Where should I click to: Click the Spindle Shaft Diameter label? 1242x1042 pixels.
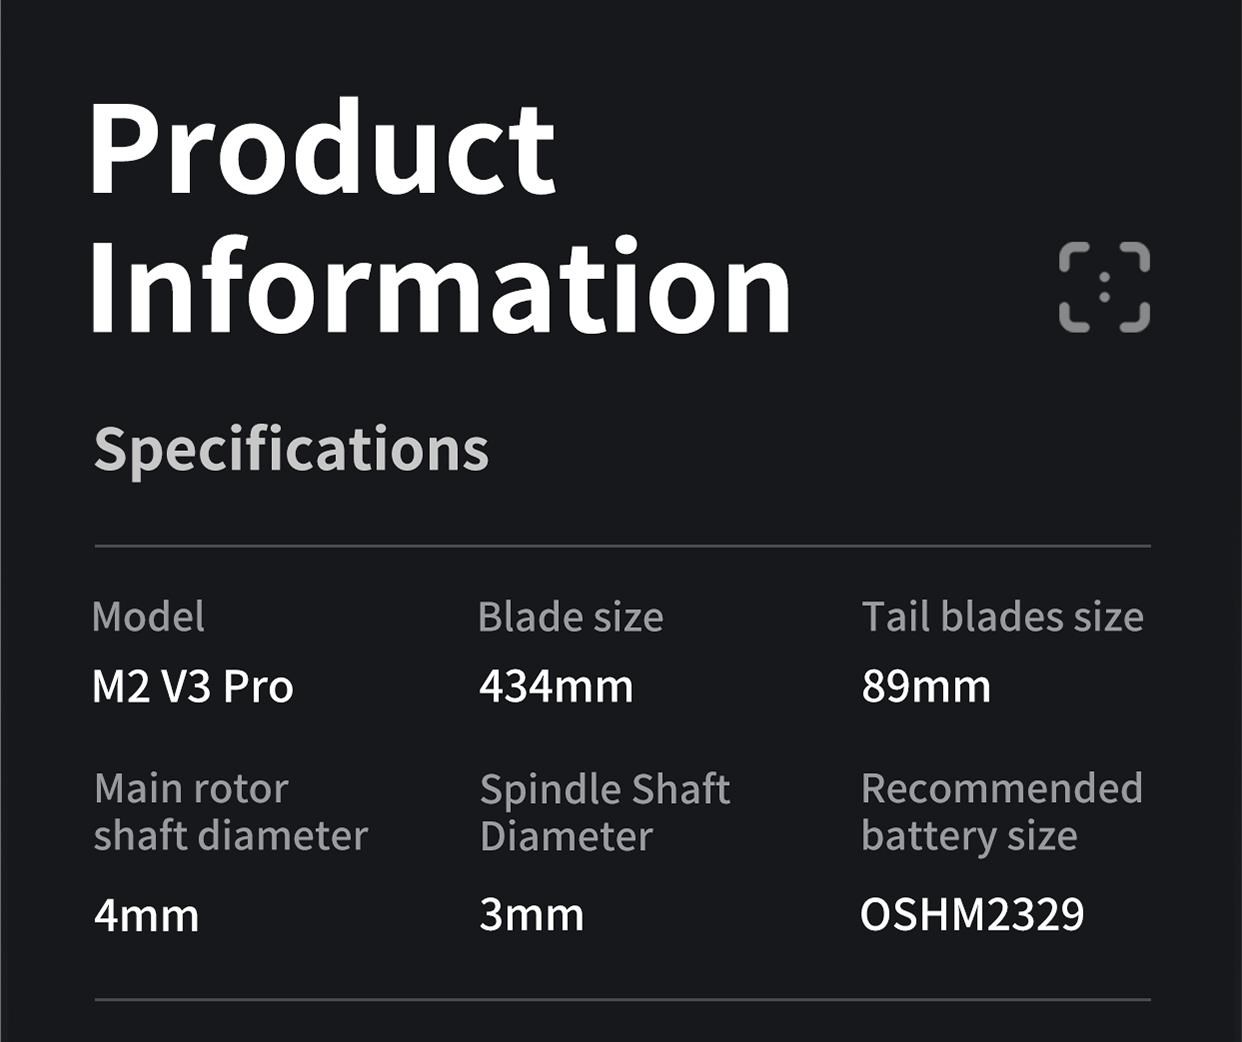[x=604, y=812]
